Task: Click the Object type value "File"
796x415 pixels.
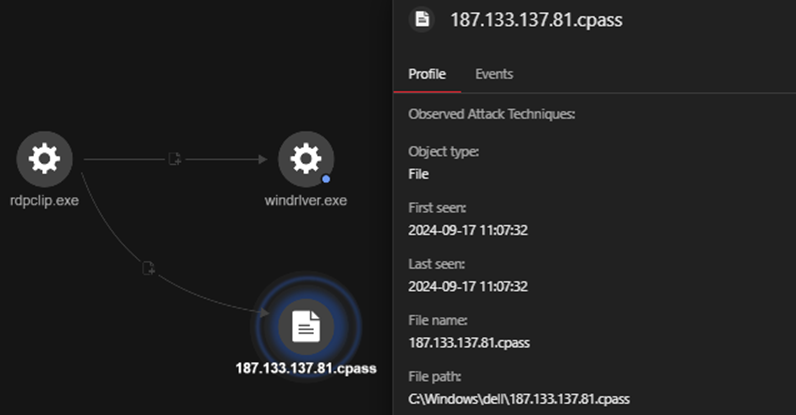Action: (x=418, y=174)
